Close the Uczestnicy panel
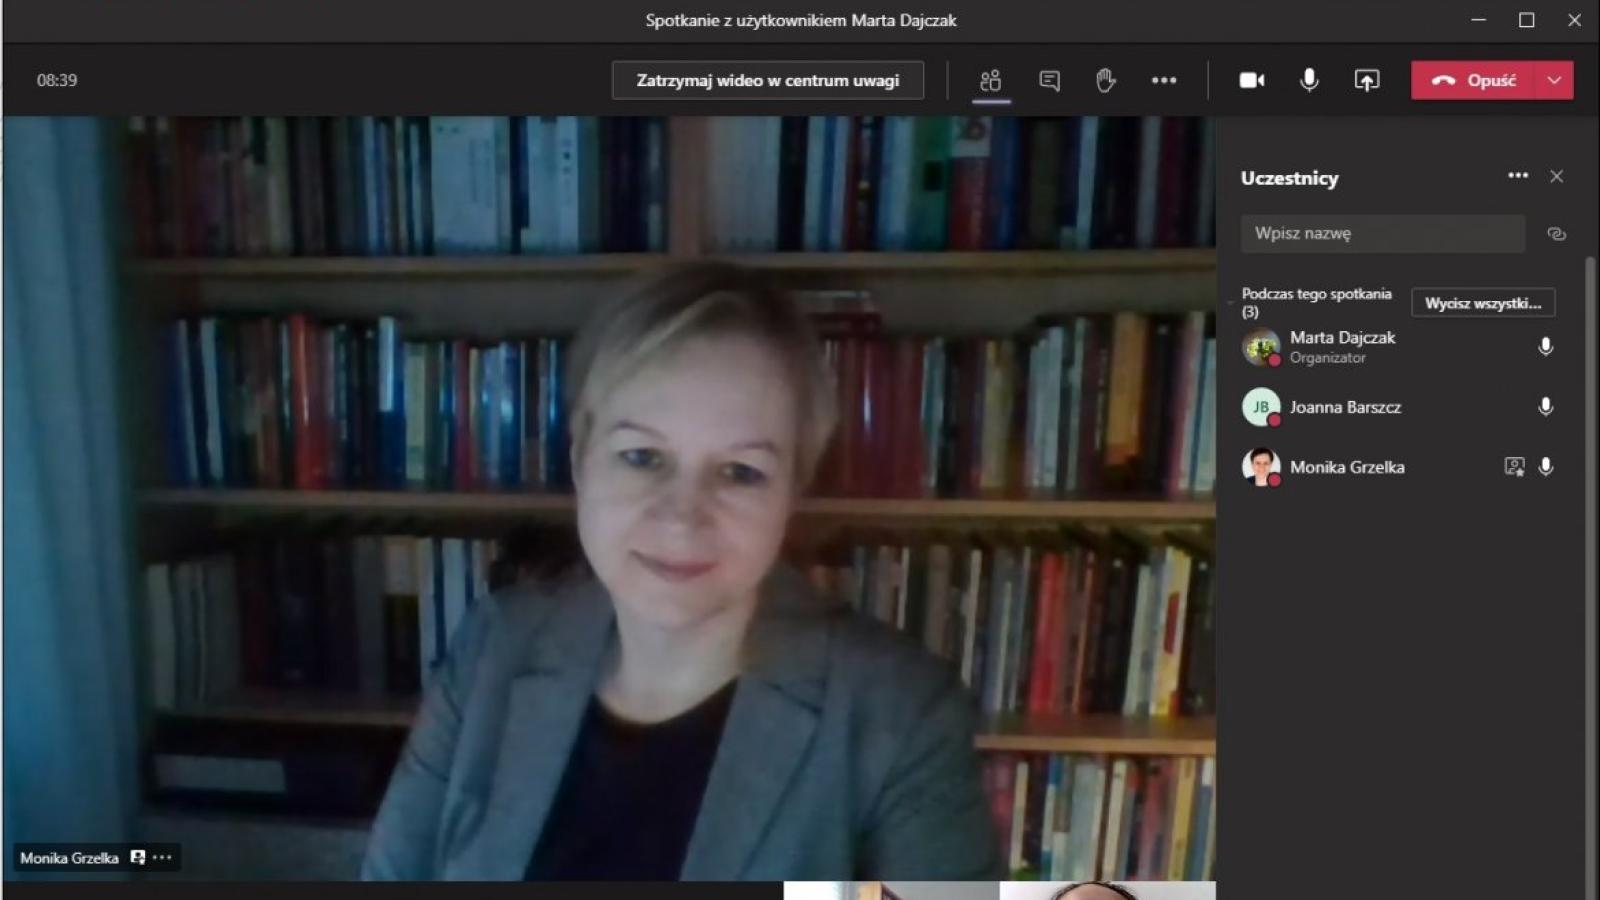Image resolution: width=1600 pixels, height=900 pixels. click(1557, 176)
